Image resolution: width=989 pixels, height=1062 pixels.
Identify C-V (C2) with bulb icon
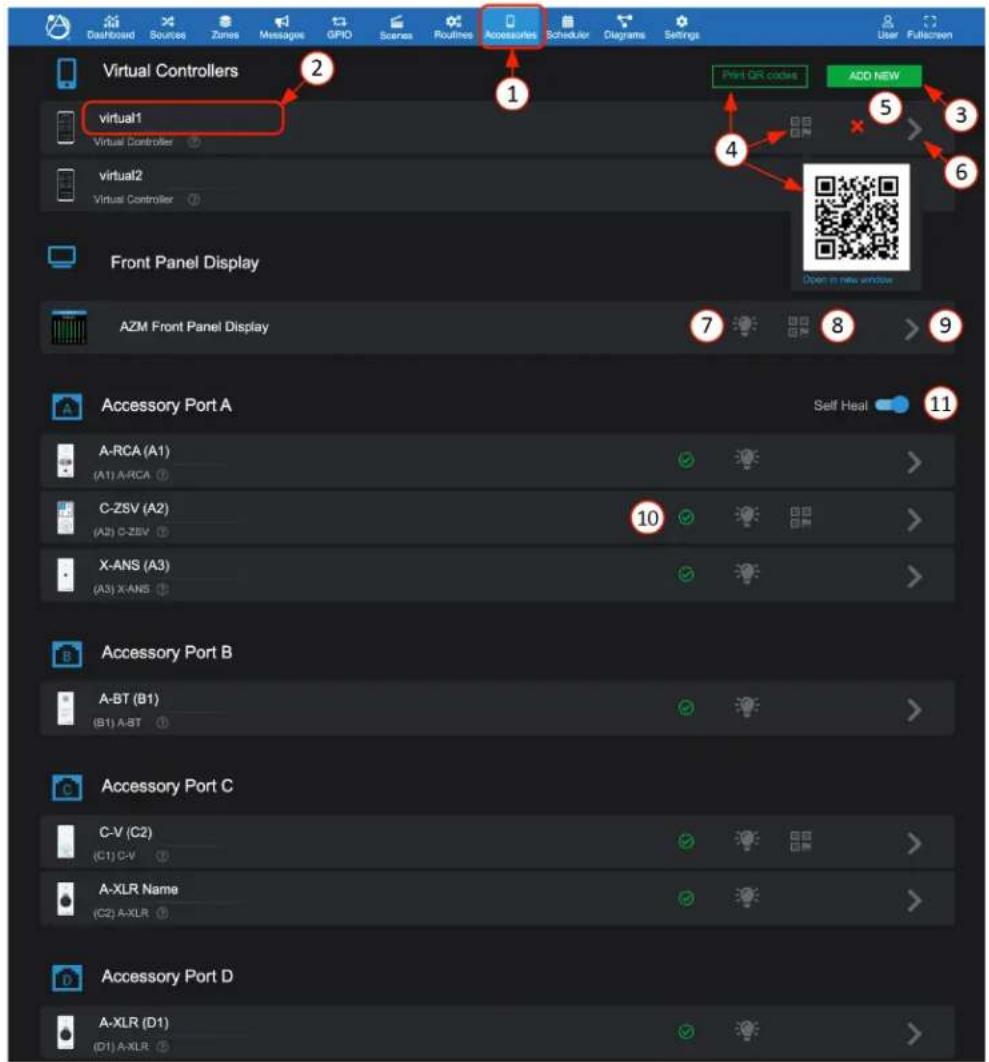pos(747,841)
